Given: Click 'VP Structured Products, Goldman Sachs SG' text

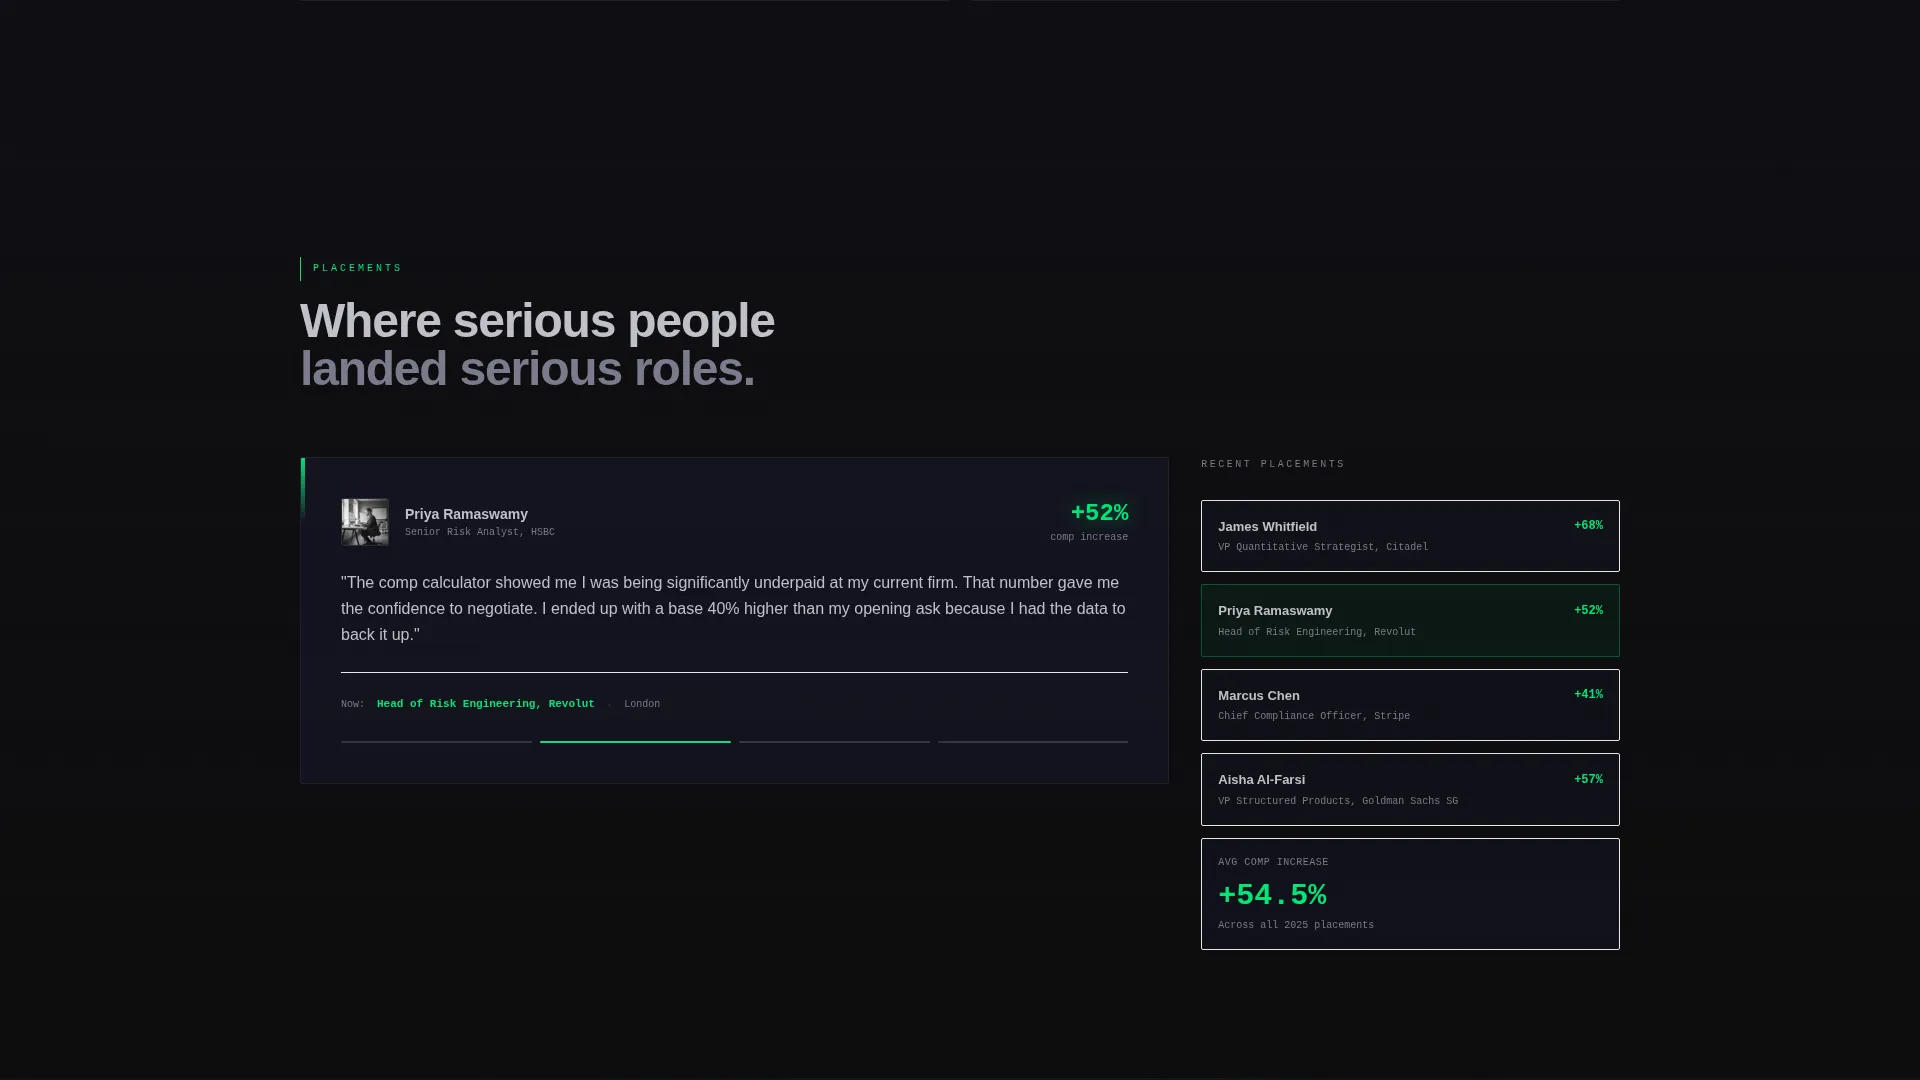Looking at the screenshot, I should point(1338,801).
